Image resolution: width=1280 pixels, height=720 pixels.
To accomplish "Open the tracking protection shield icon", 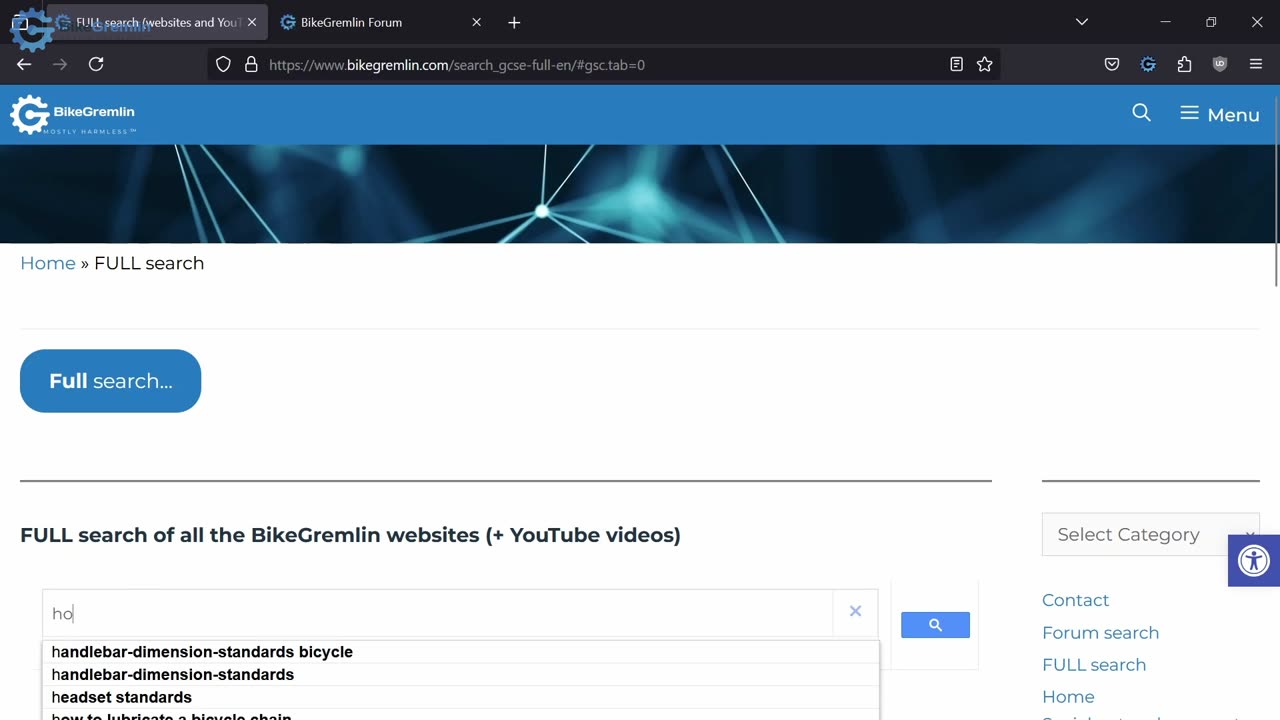I will click(223, 64).
